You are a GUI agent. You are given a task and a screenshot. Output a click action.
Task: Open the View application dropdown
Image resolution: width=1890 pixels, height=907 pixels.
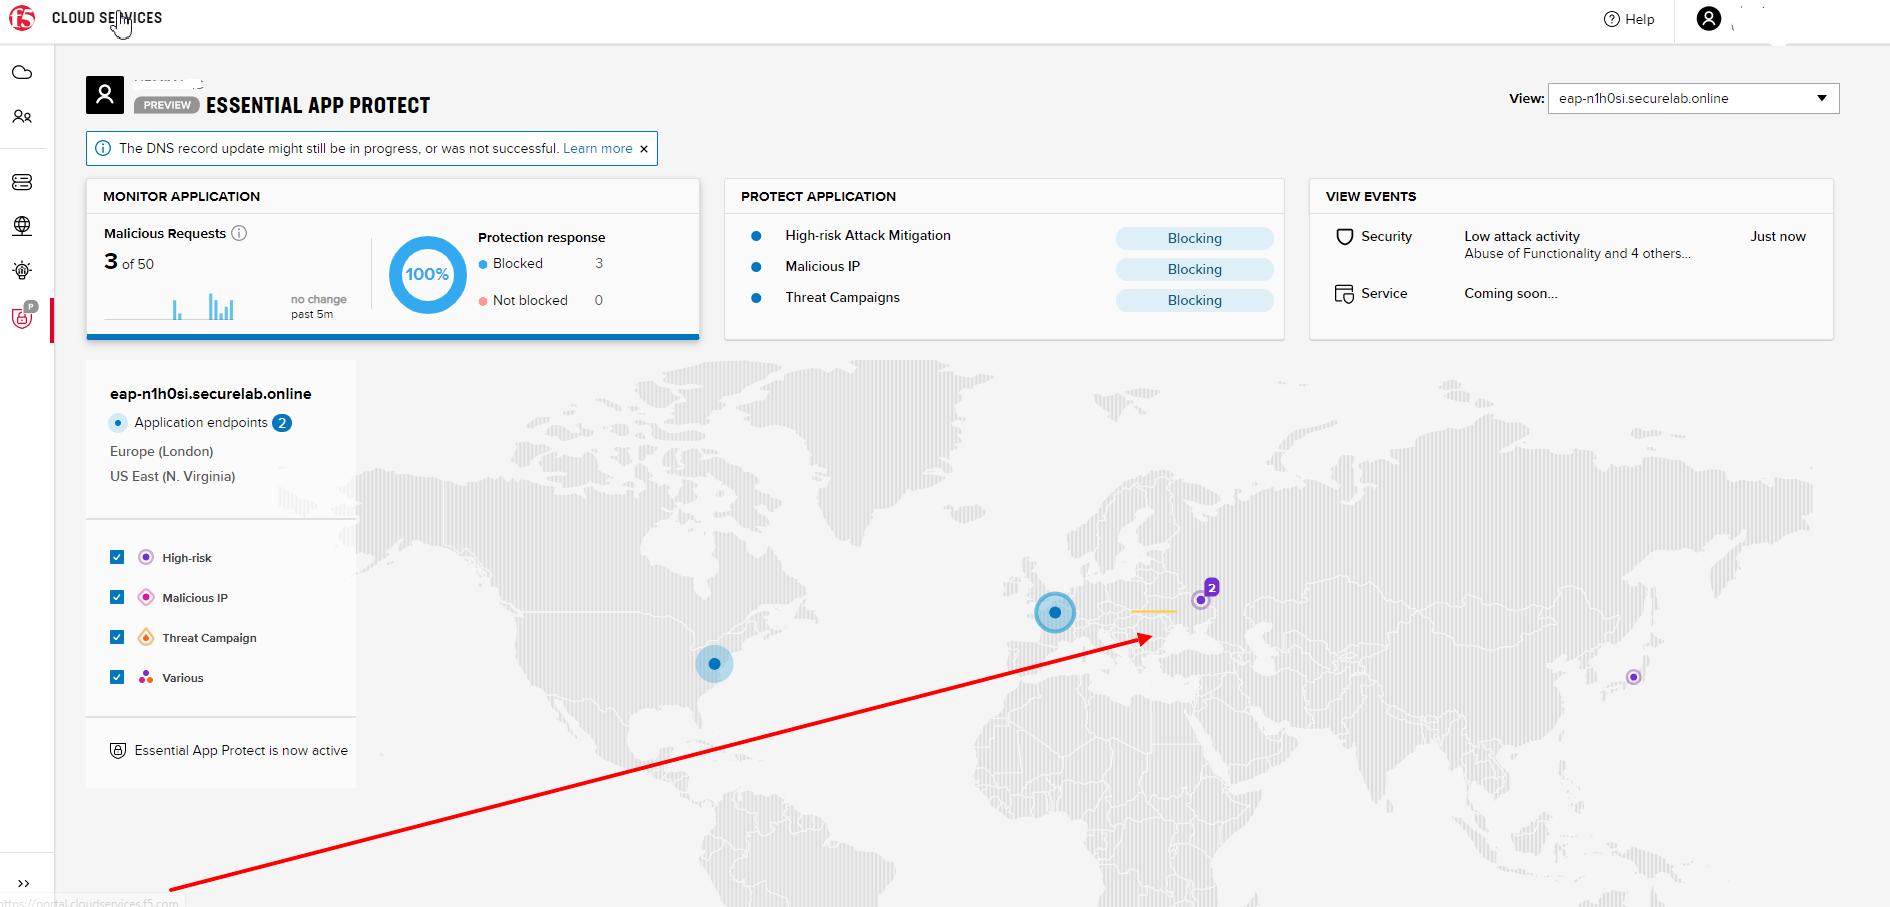pyautogui.click(x=1693, y=98)
